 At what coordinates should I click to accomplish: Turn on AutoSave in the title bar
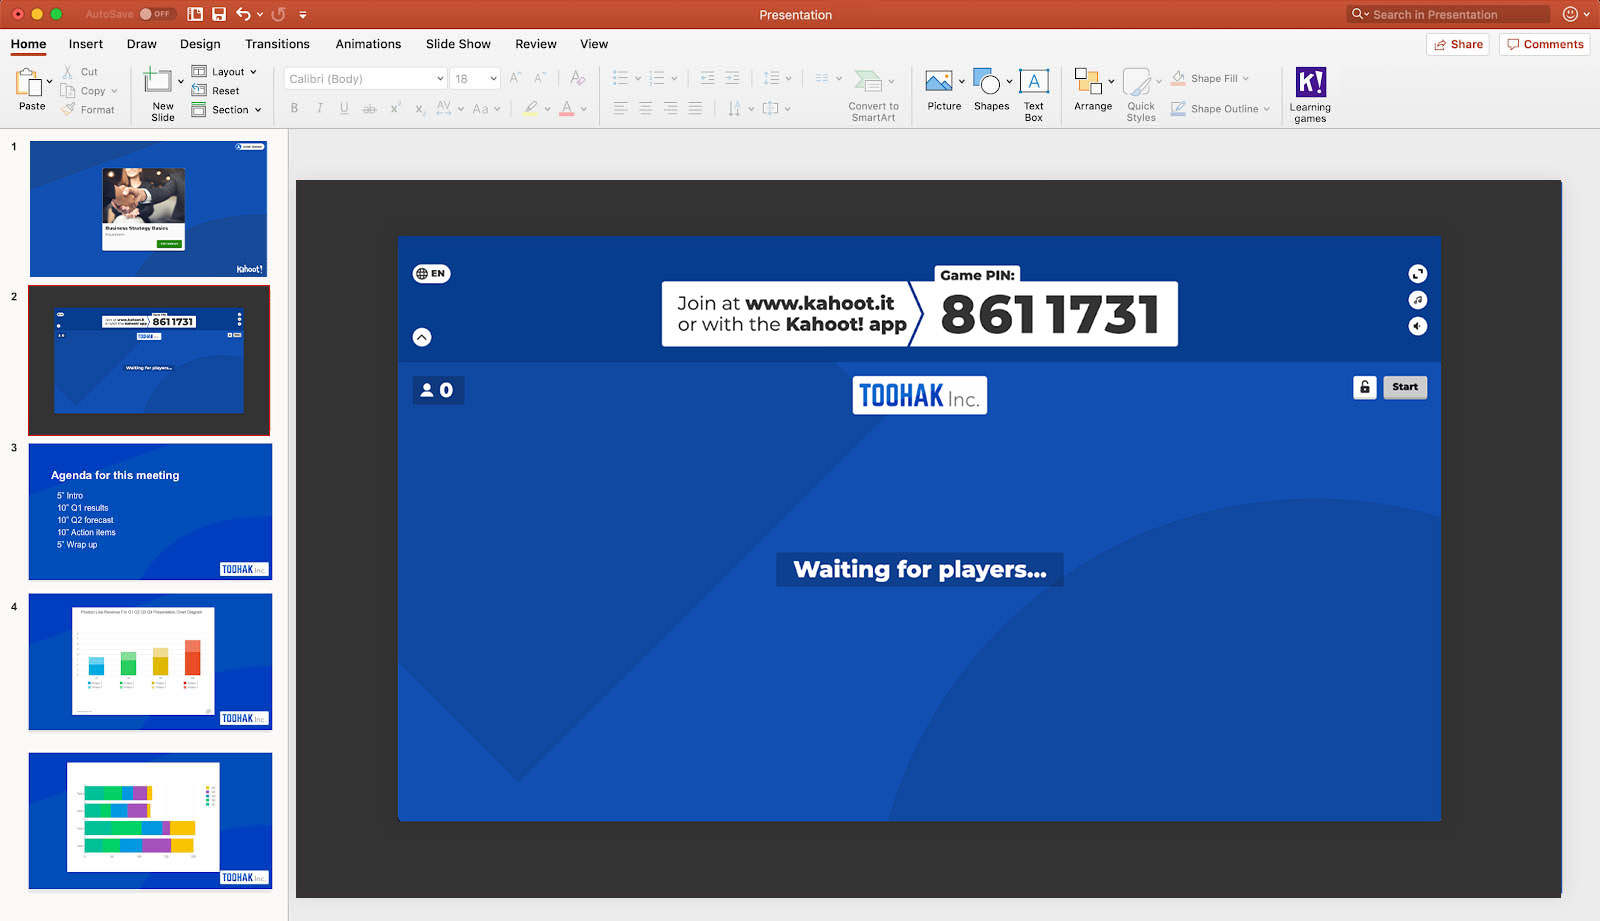(155, 14)
